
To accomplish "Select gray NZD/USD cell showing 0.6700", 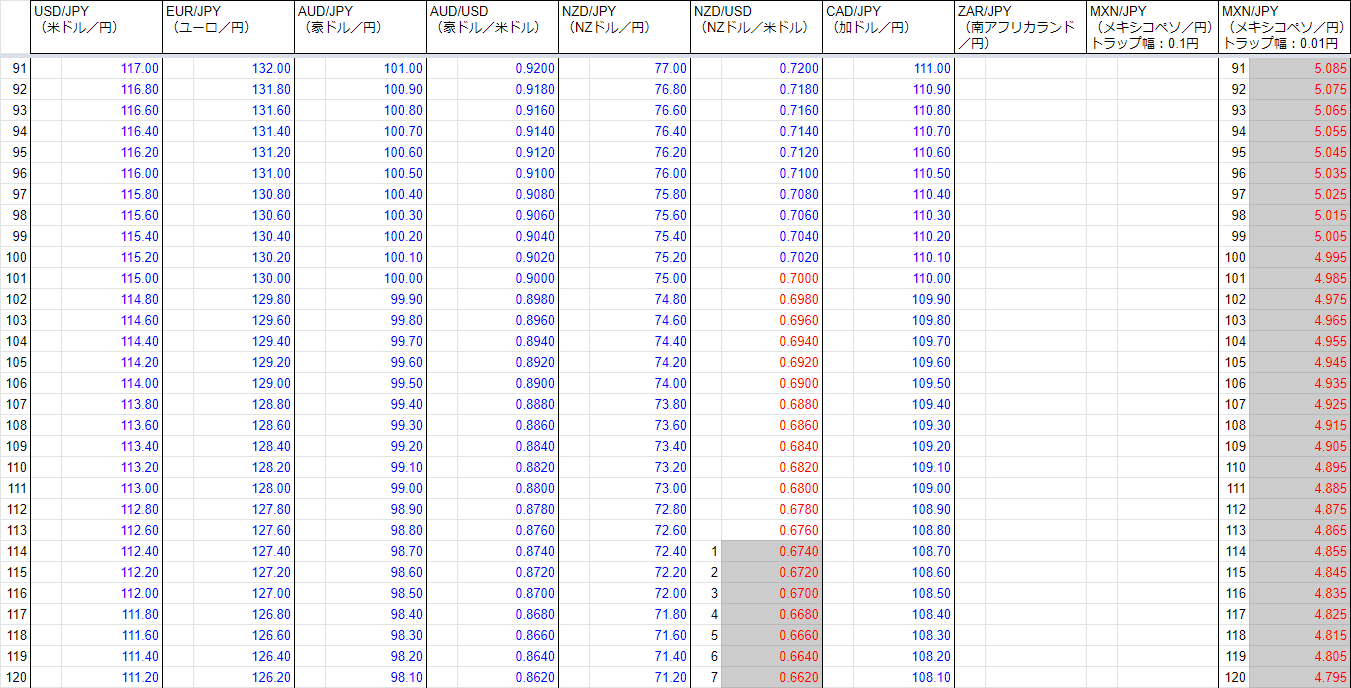I will pyautogui.click(x=771, y=593).
